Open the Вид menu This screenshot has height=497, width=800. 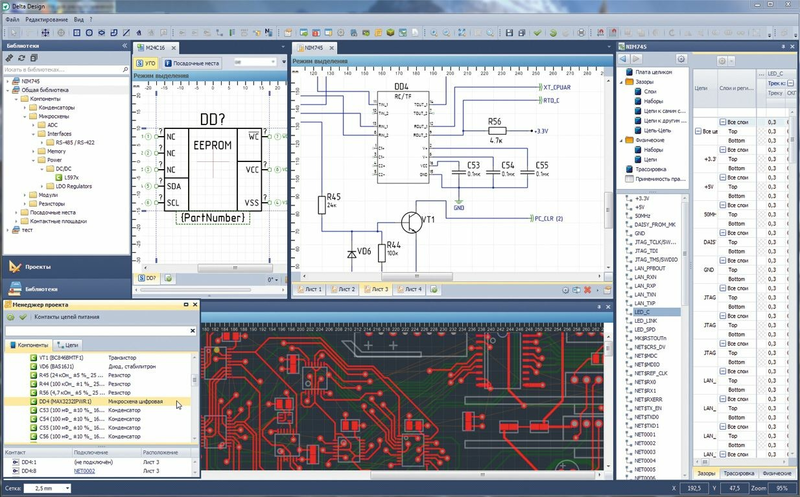point(79,19)
